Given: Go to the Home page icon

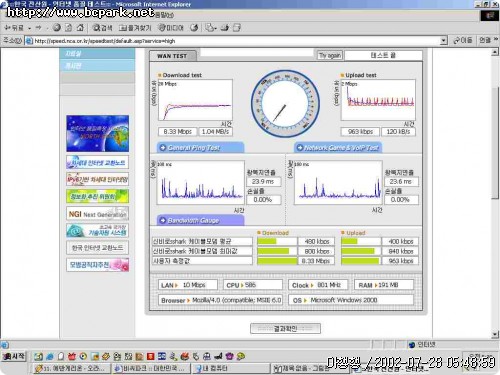Looking at the screenshot, I should coord(80,28).
